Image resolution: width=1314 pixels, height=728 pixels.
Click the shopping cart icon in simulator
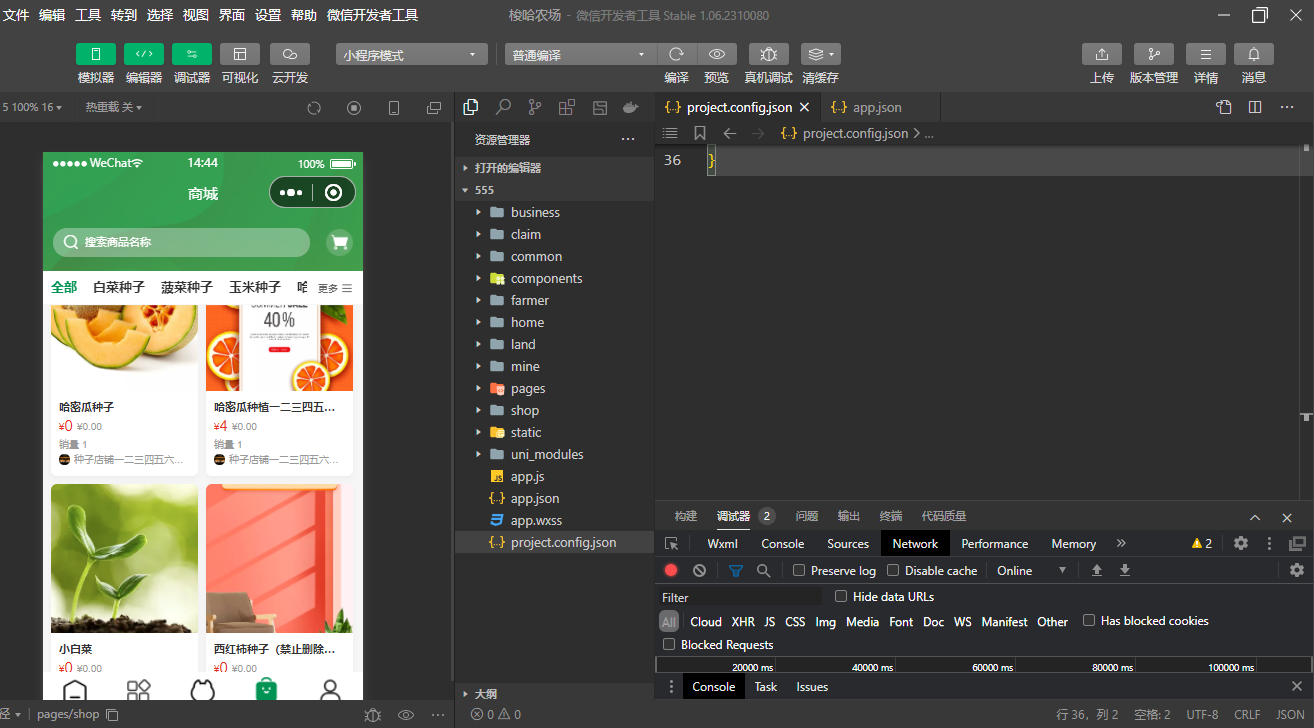click(x=340, y=242)
